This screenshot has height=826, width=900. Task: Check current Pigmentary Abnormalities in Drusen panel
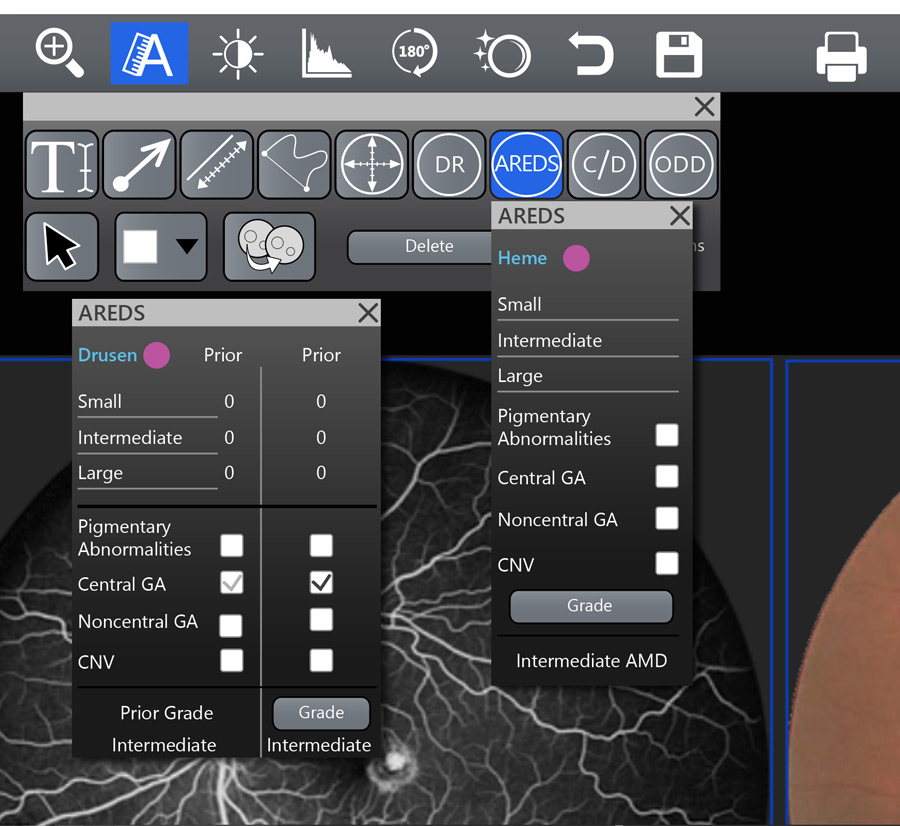pyautogui.click(x=321, y=545)
